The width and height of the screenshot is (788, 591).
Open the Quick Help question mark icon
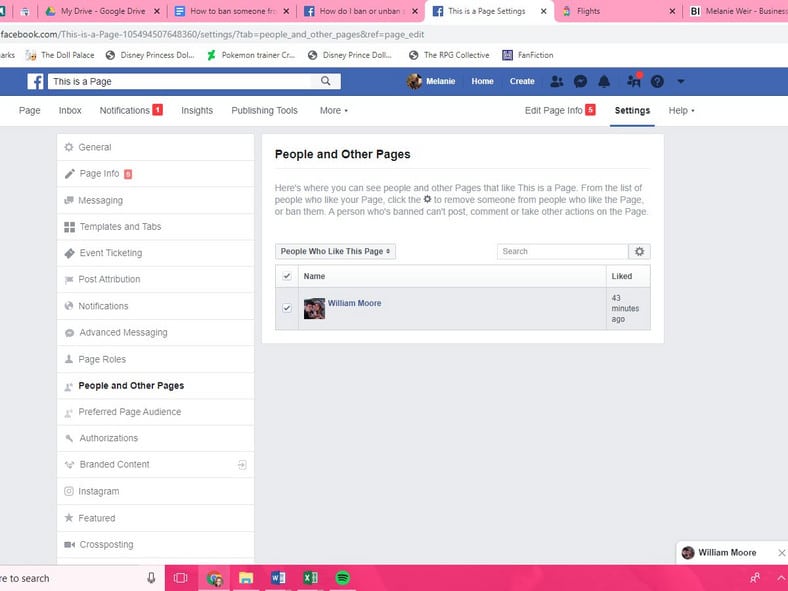coord(657,81)
